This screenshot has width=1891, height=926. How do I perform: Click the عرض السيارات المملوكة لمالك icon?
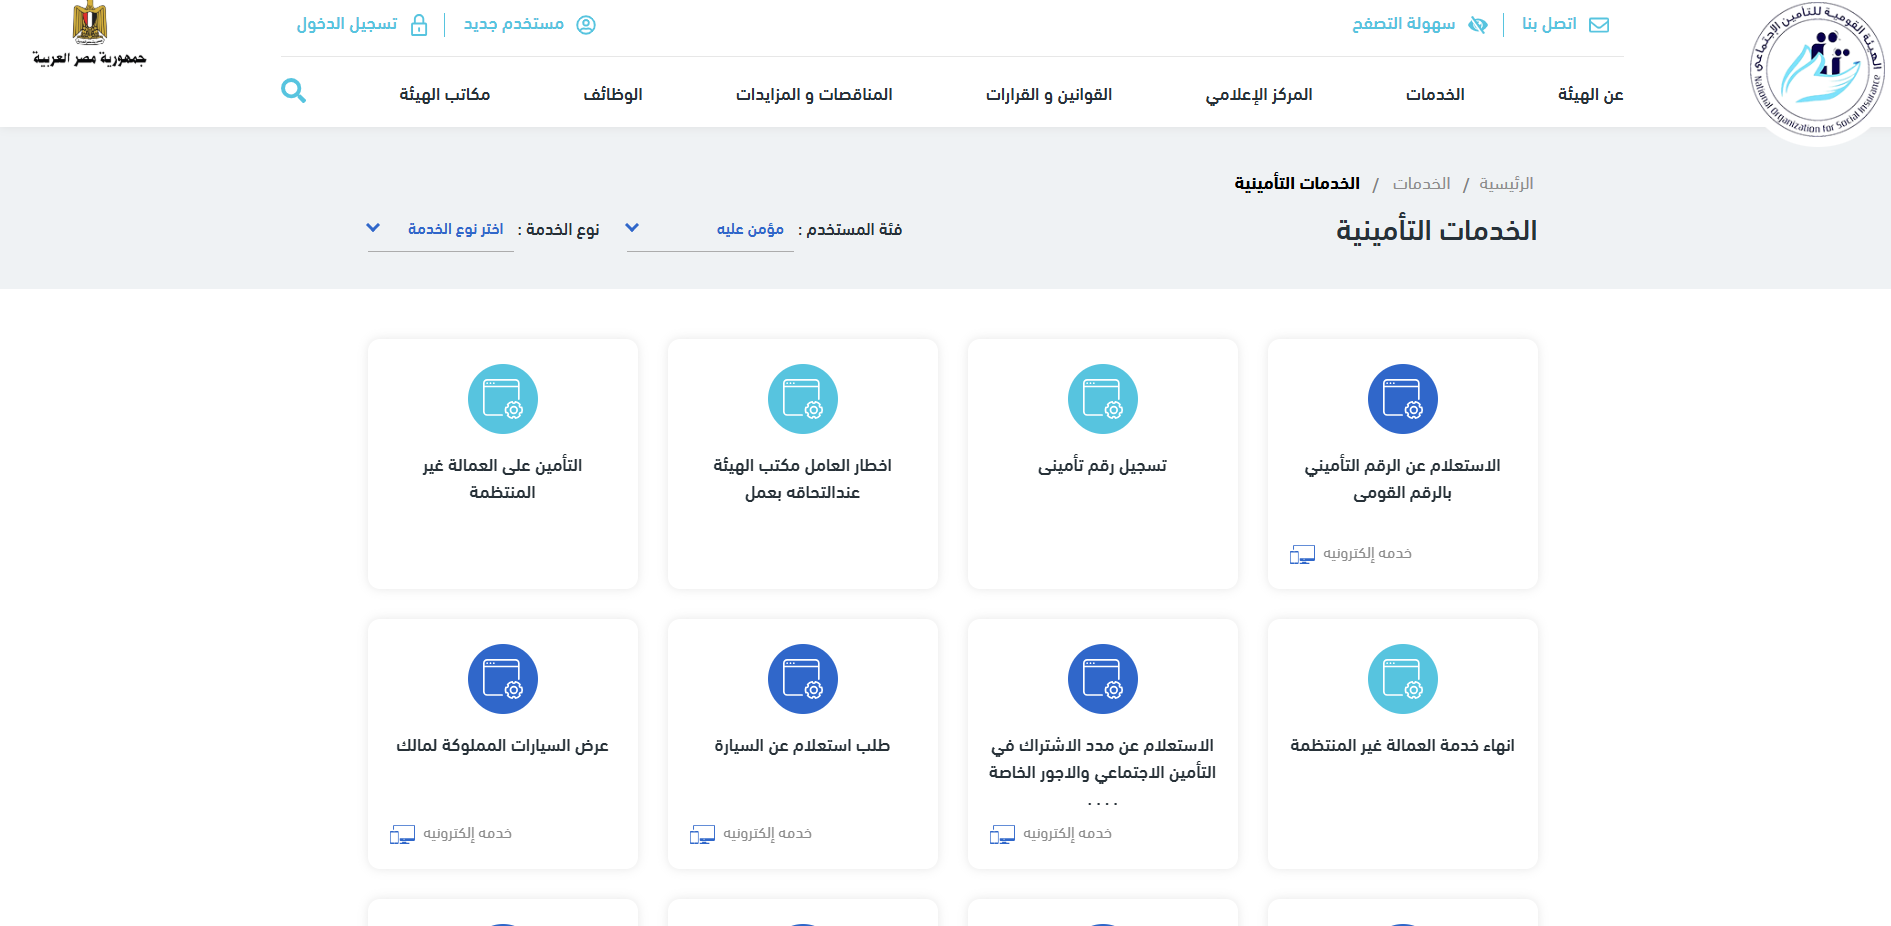(x=502, y=679)
